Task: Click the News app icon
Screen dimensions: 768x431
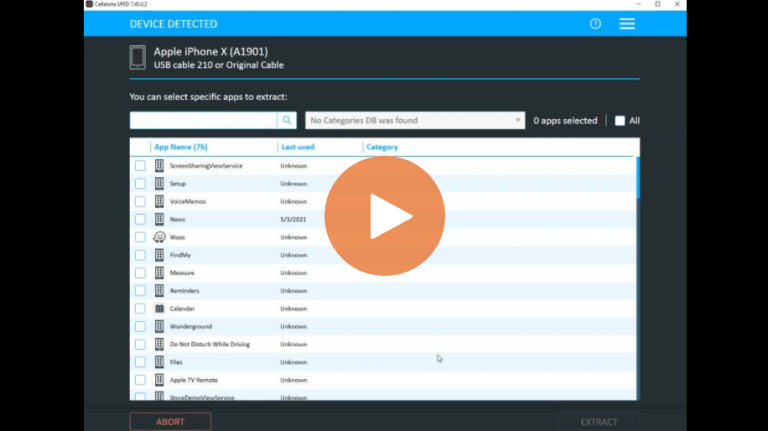Action: point(159,219)
